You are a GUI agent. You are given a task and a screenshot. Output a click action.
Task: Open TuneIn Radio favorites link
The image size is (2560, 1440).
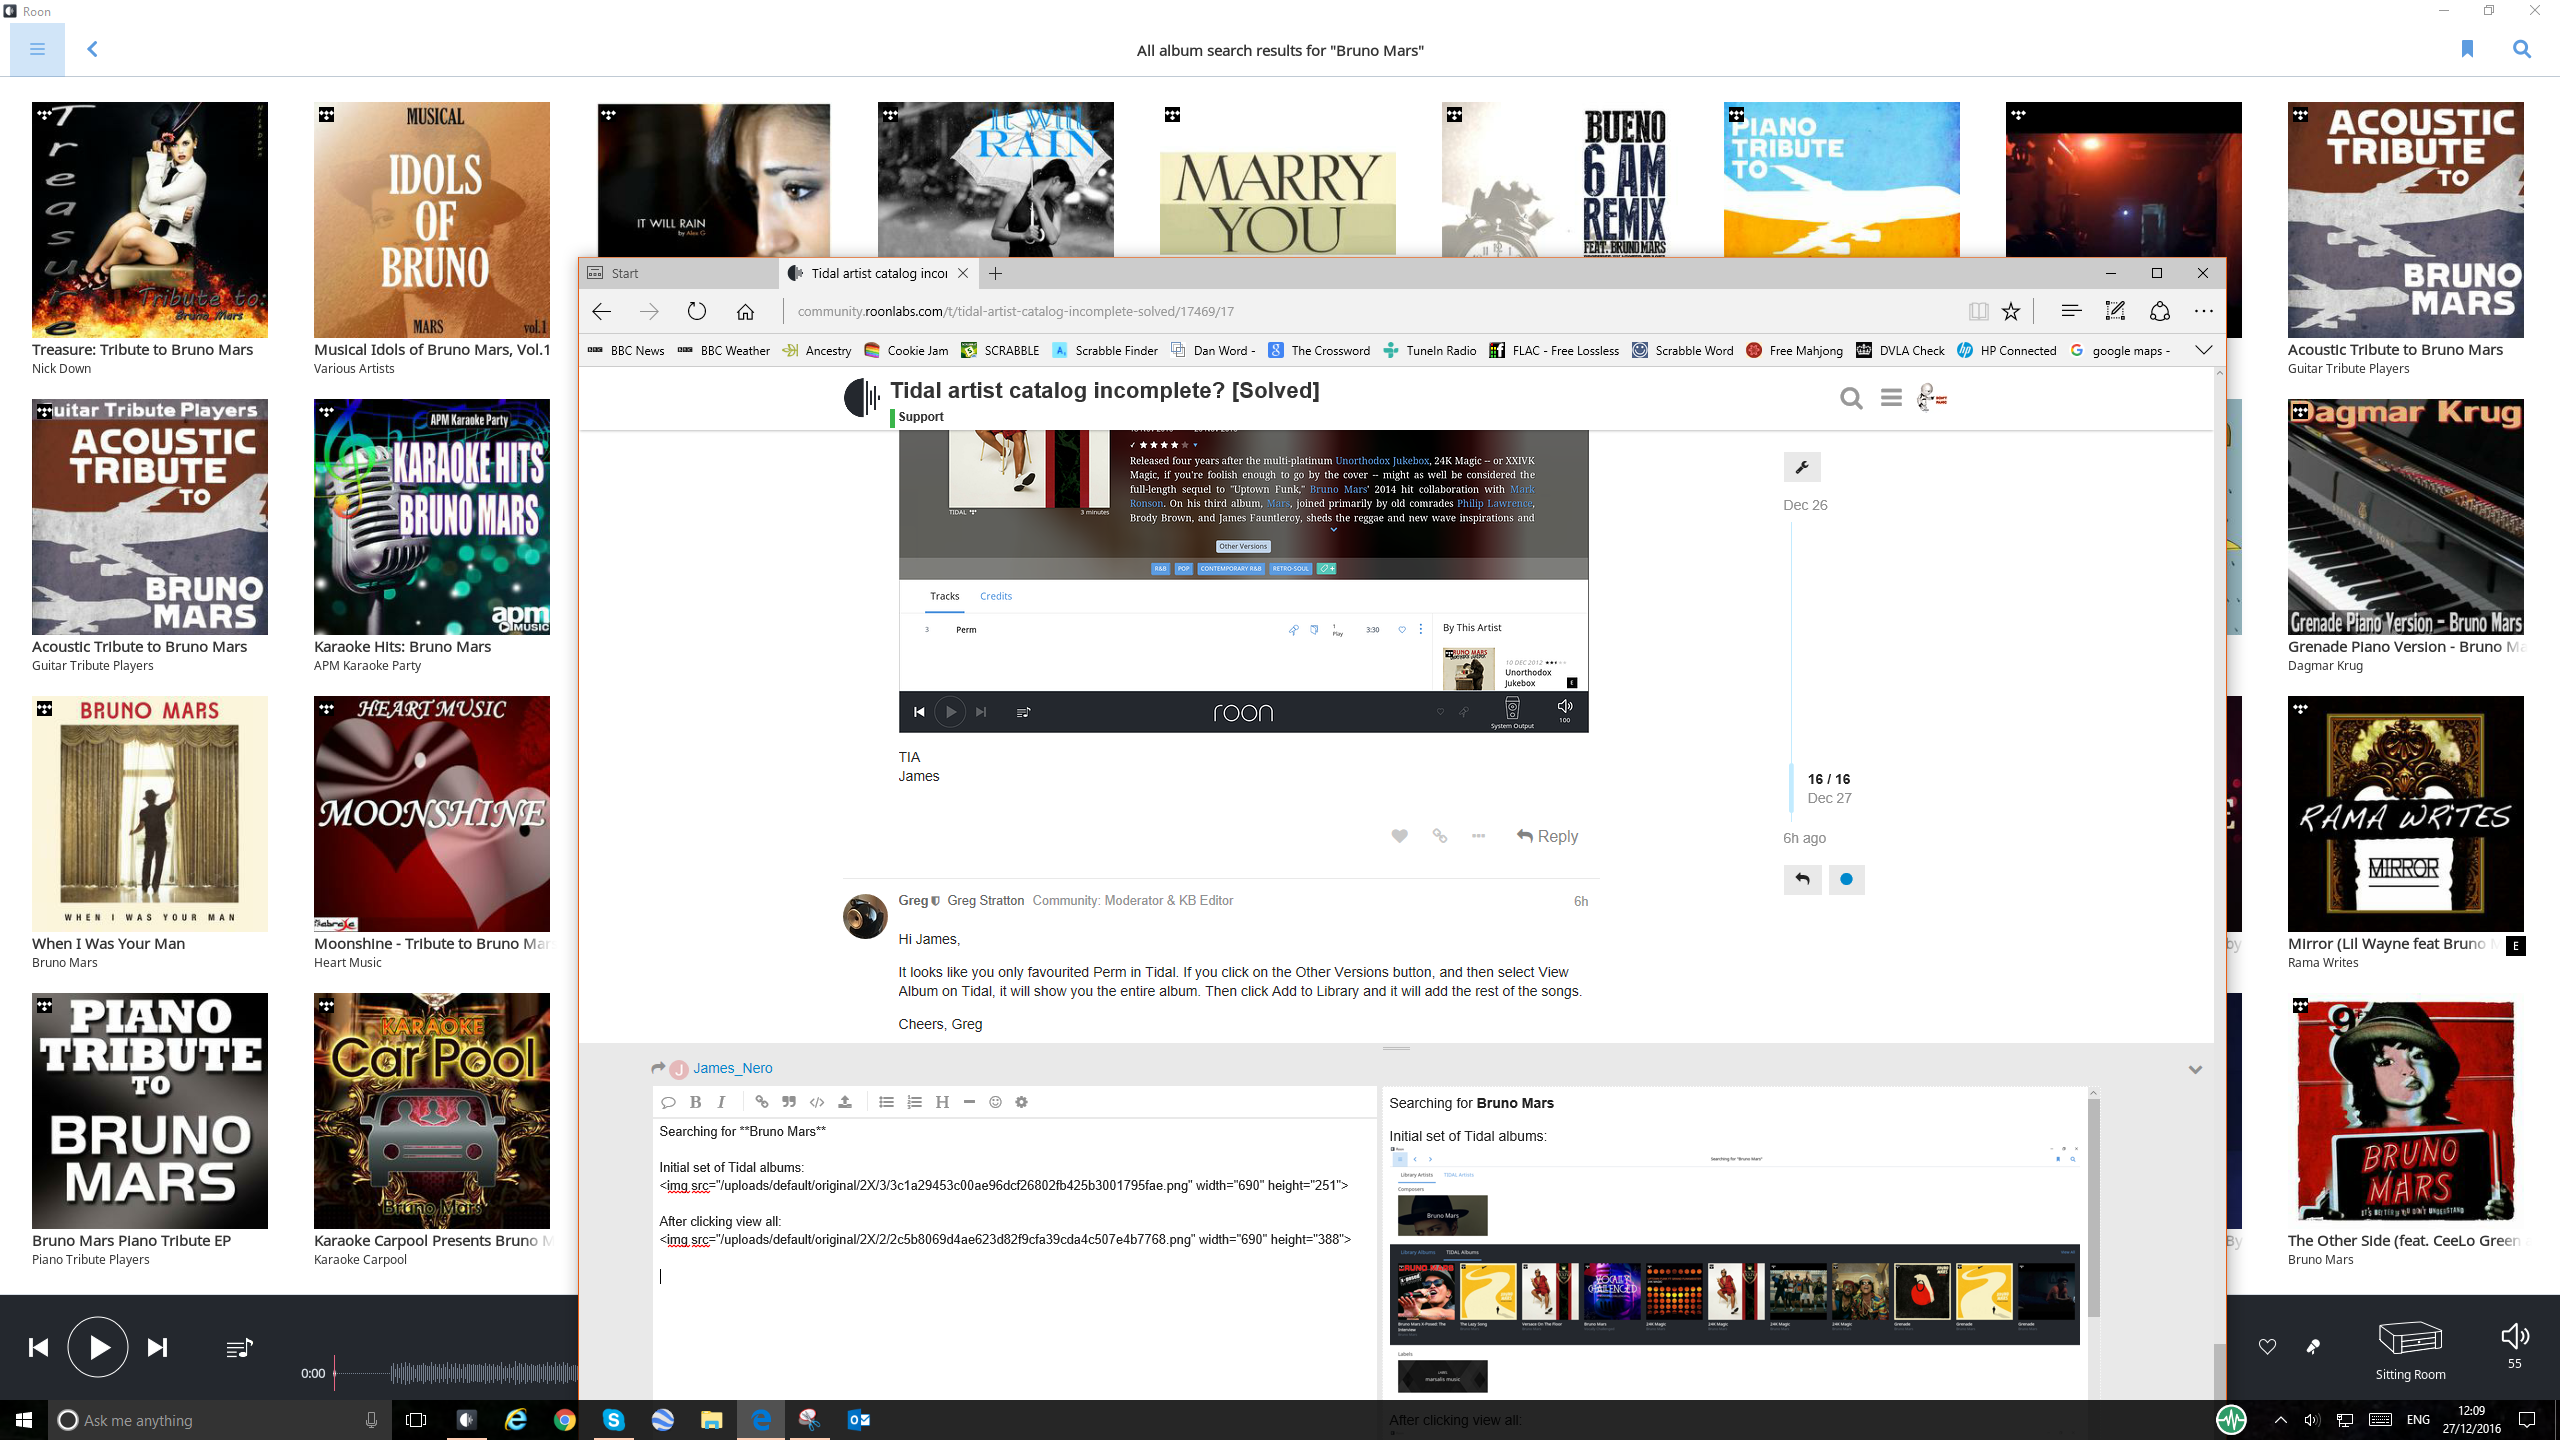point(1430,350)
